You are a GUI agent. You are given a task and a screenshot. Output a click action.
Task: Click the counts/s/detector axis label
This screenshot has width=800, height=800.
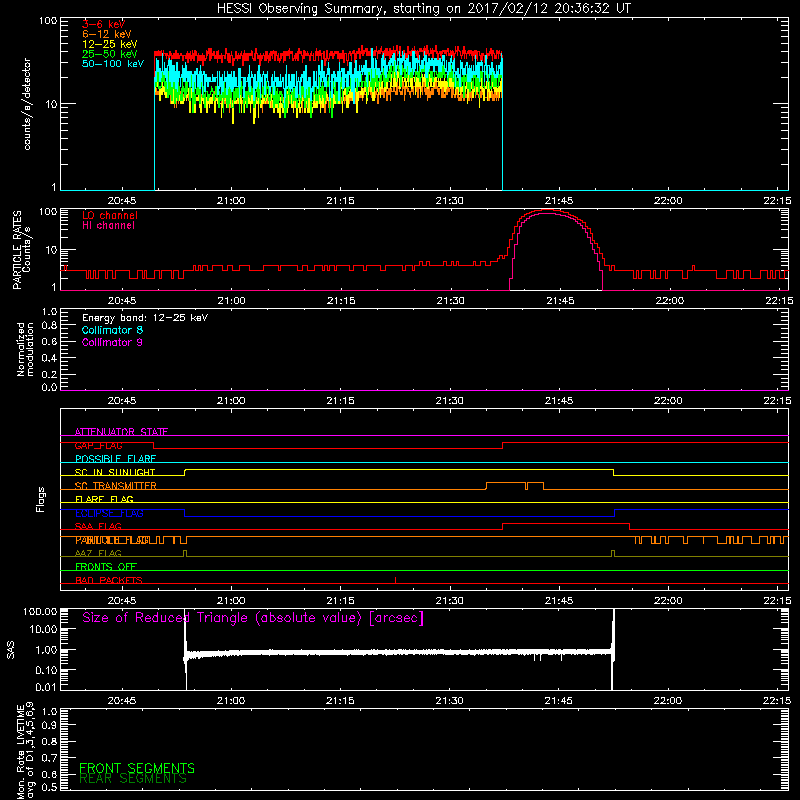(27, 104)
